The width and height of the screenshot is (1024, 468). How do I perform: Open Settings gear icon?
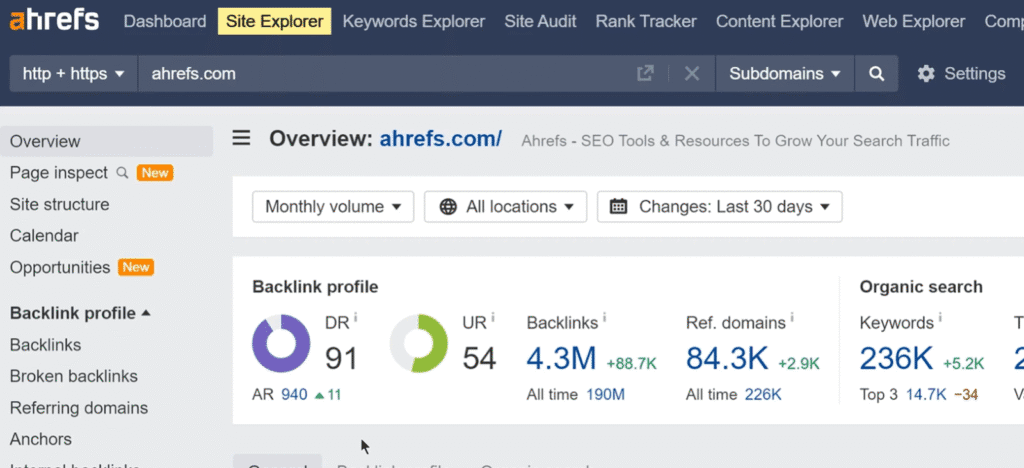click(925, 74)
